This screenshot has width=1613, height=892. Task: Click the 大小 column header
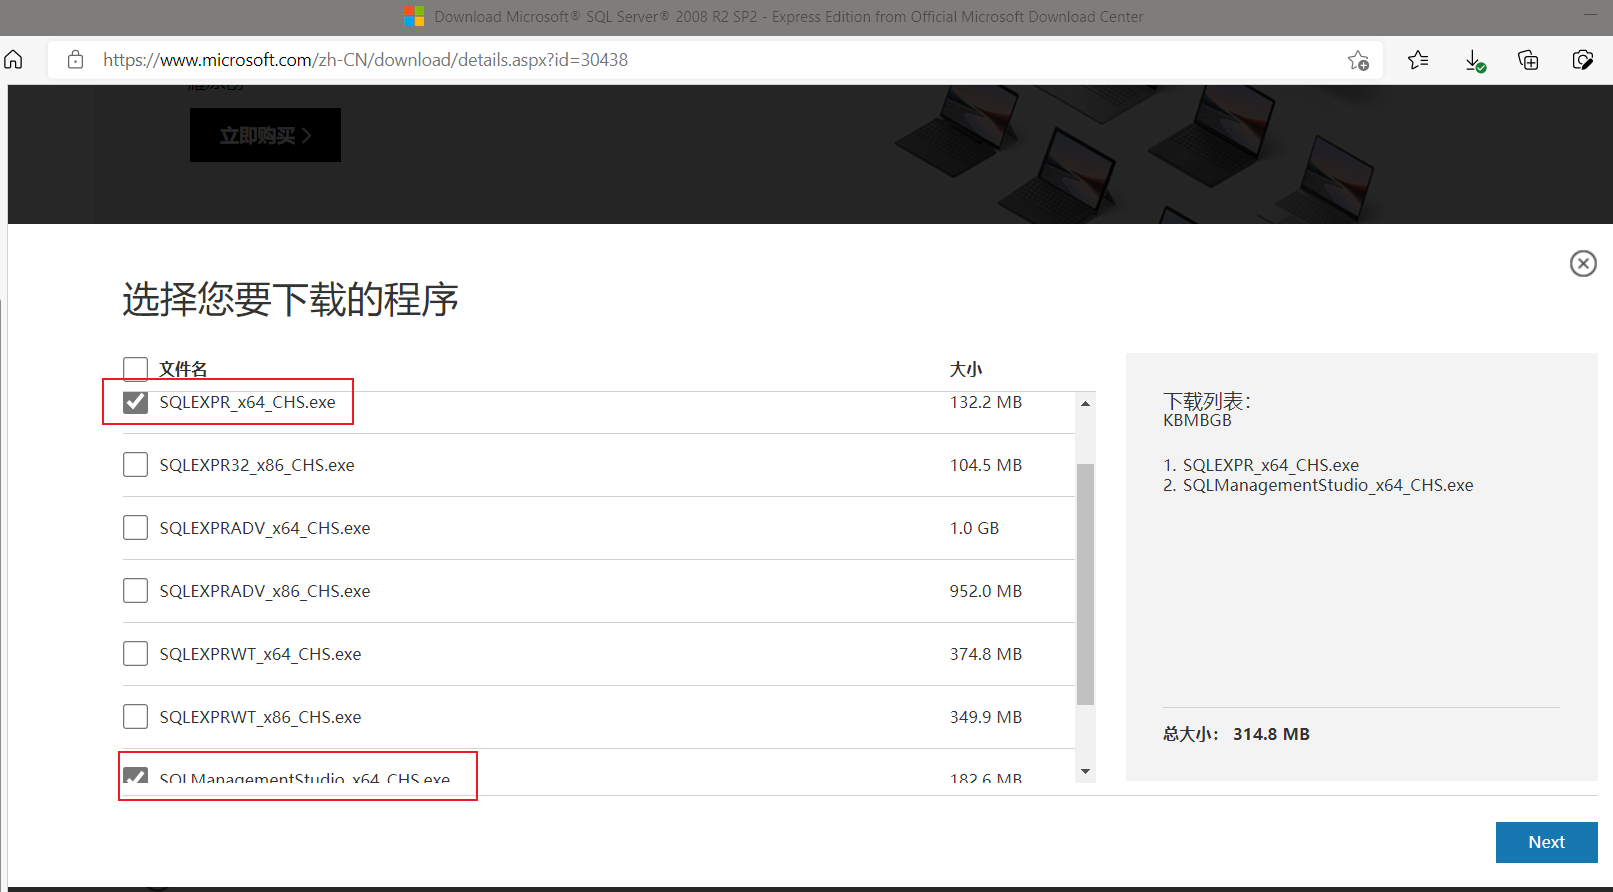[x=966, y=369]
